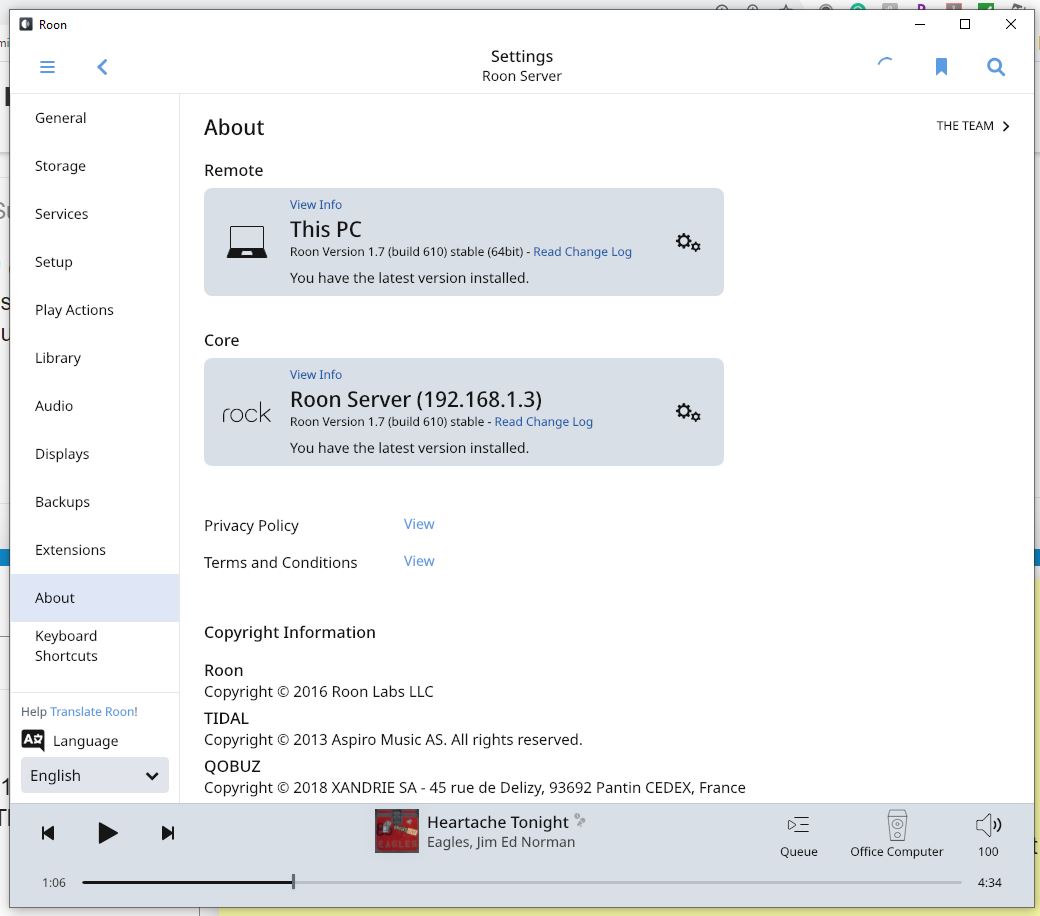Click the total time 4:34
The height and width of the screenshot is (916, 1040).
click(x=990, y=883)
